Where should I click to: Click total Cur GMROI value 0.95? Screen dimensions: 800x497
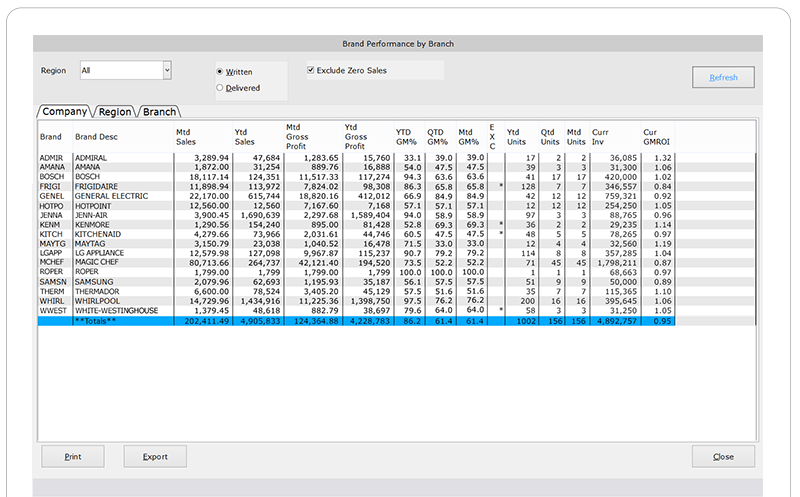(x=662, y=321)
